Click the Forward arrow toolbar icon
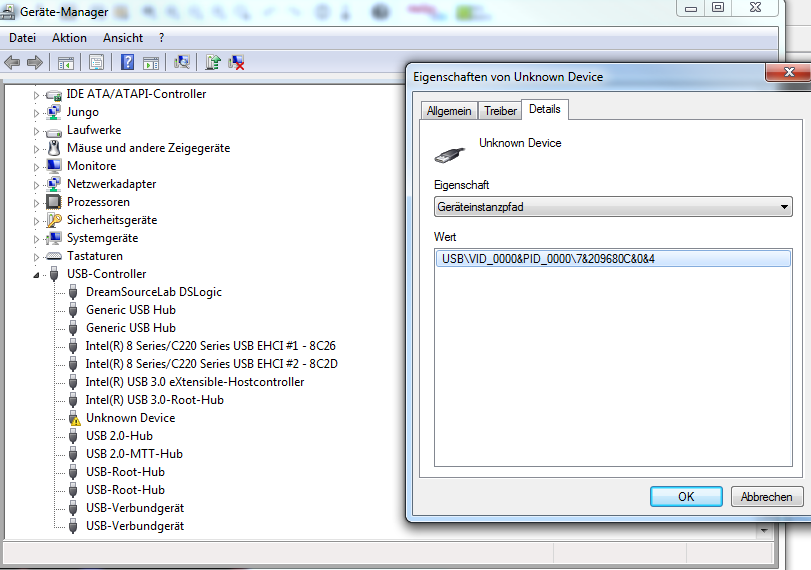The height and width of the screenshot is (570, 811). (x=35, y=63)
